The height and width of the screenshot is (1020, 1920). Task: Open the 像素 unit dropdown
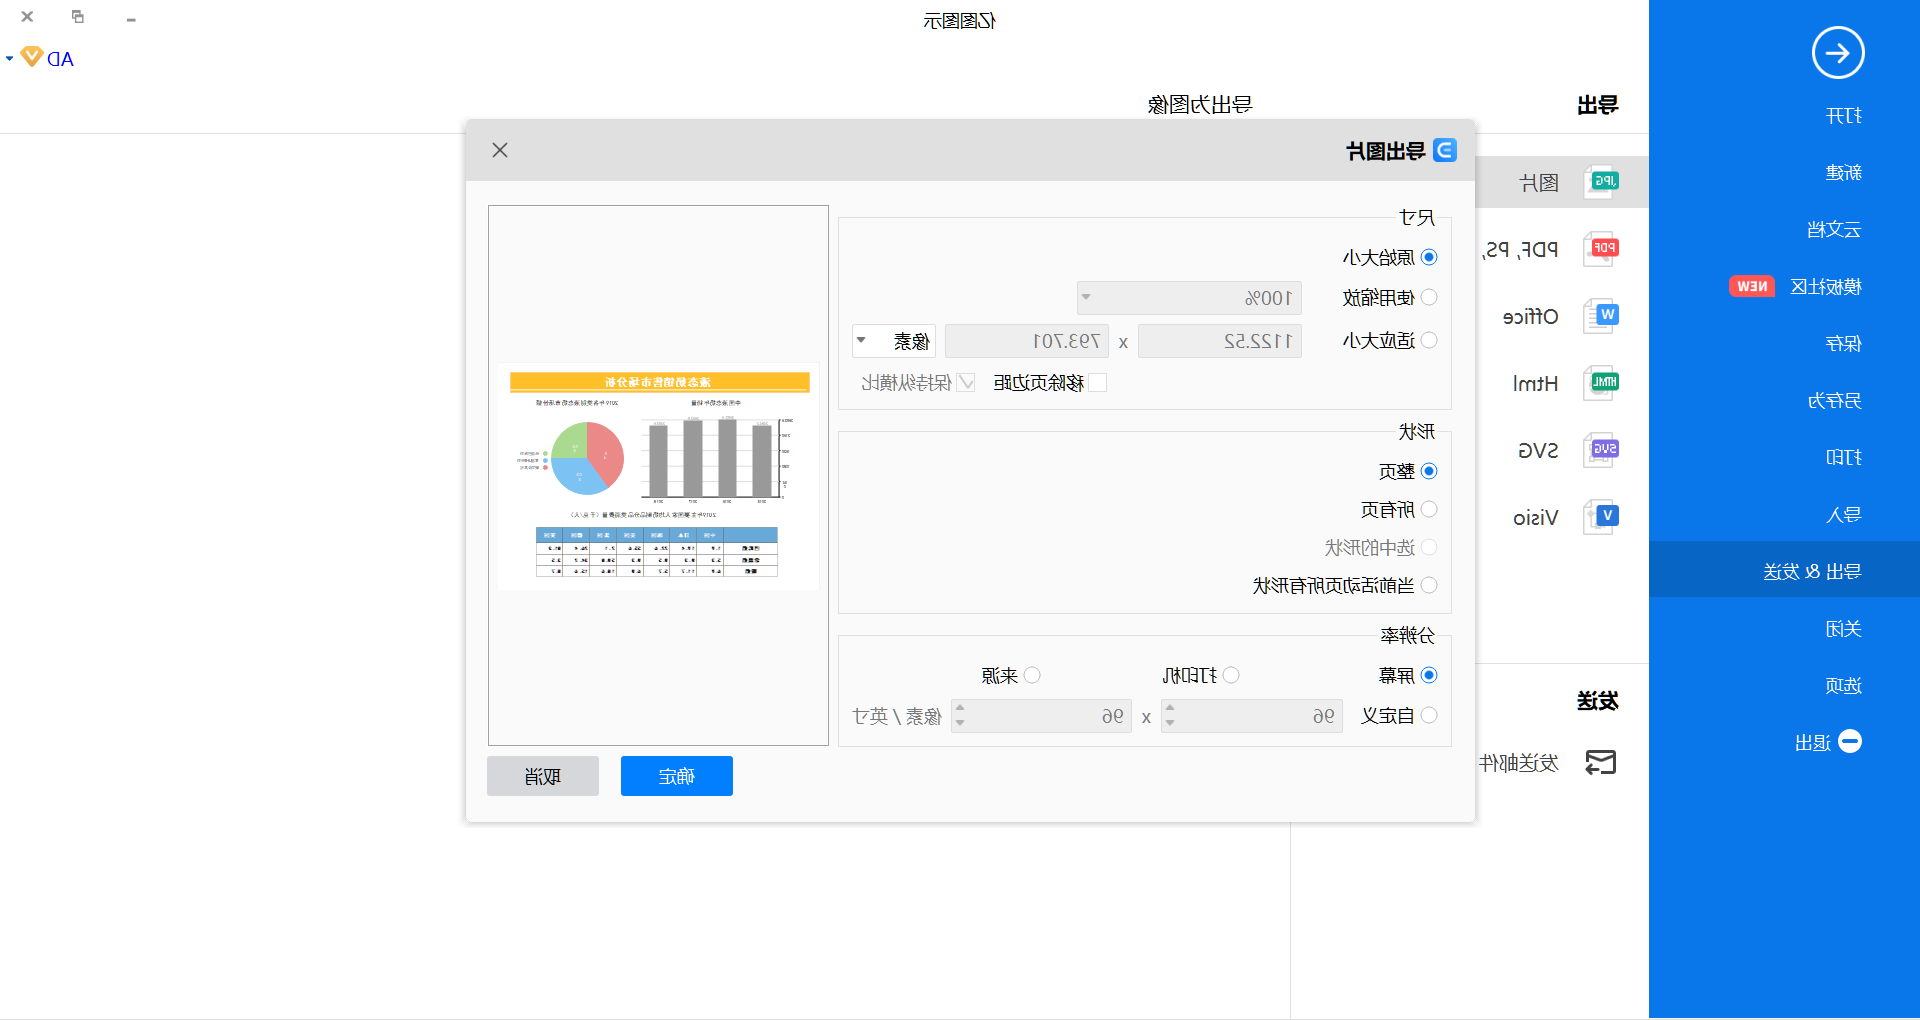coord(894,341)
